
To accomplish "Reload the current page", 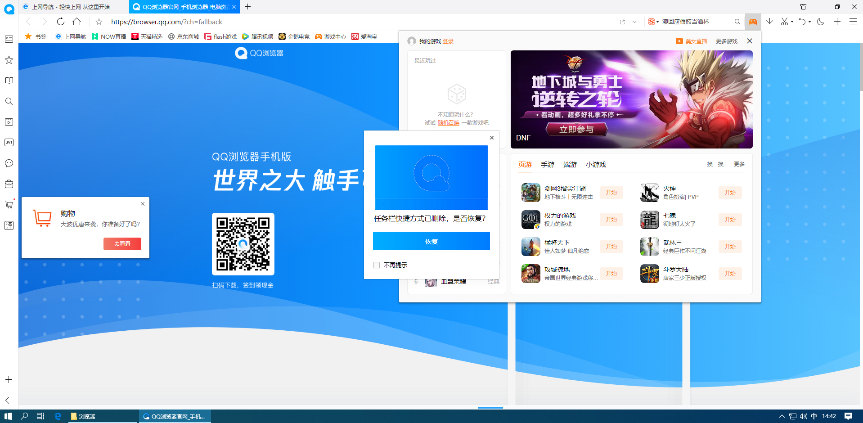I will (x=61, y=21).
